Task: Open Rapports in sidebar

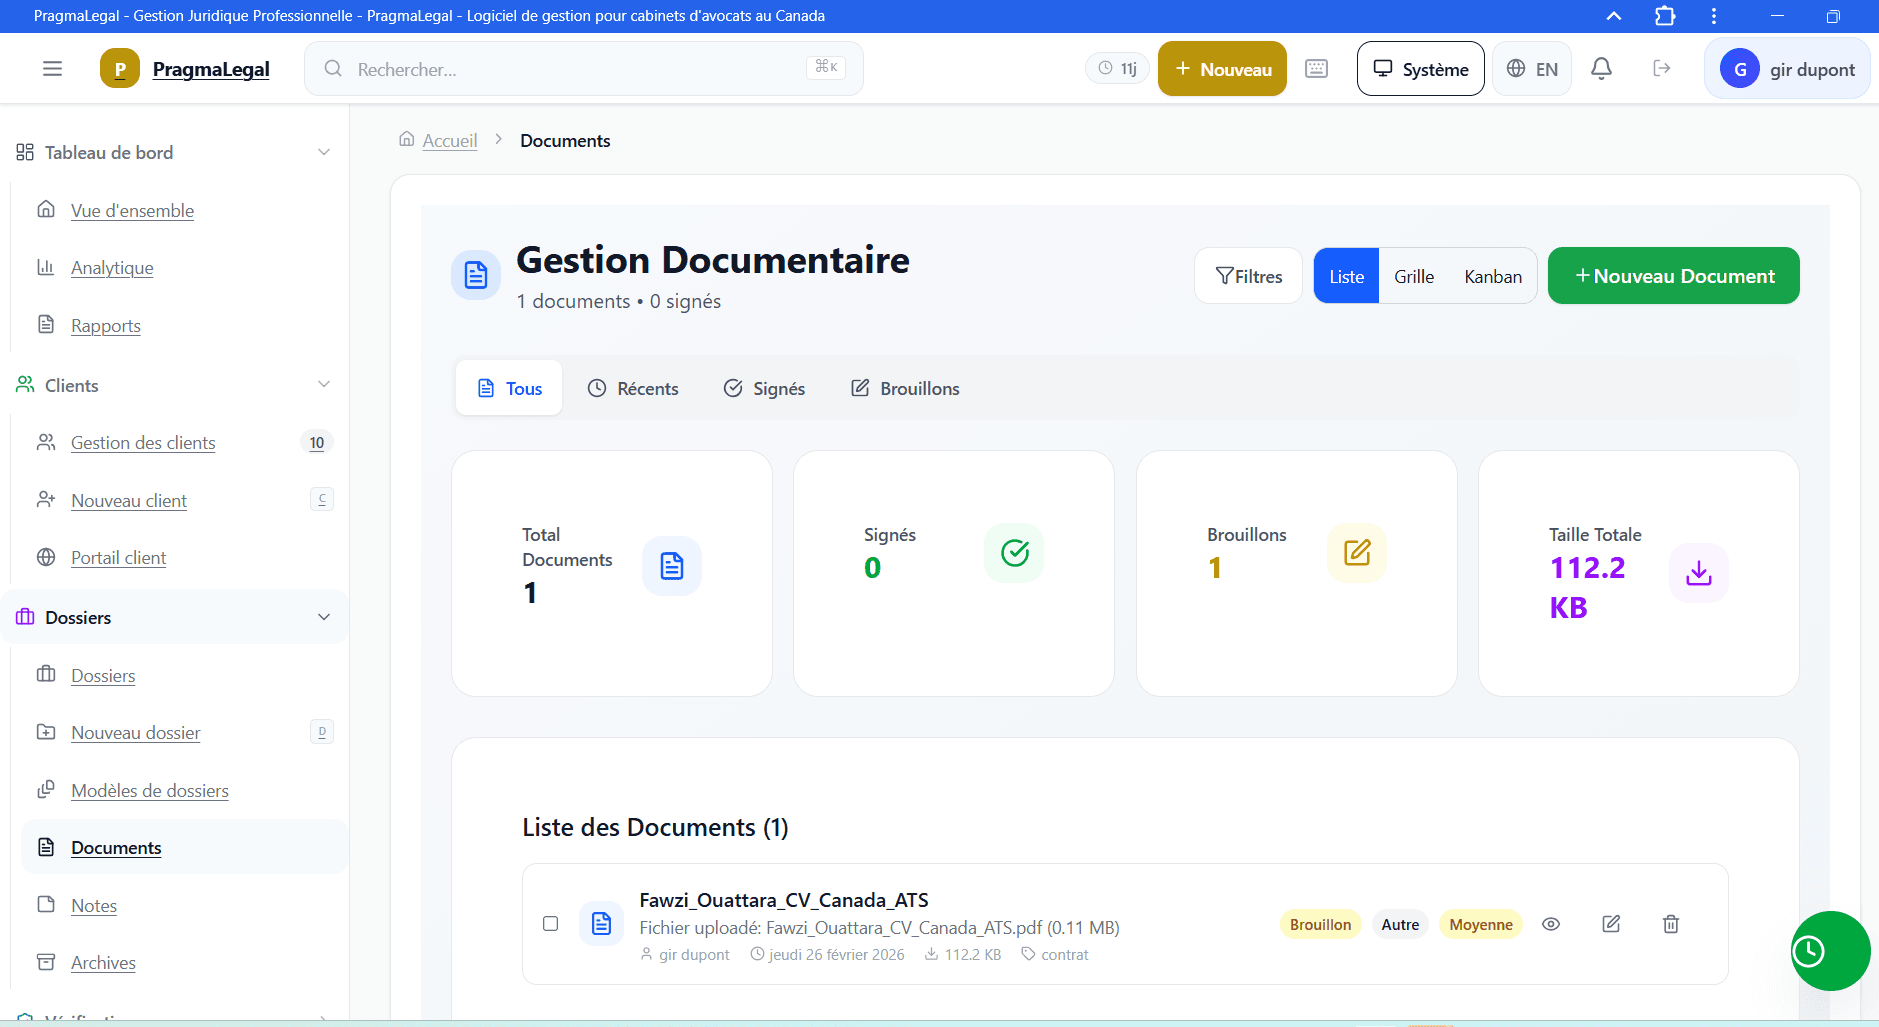Action: click(x=106, y=326)
